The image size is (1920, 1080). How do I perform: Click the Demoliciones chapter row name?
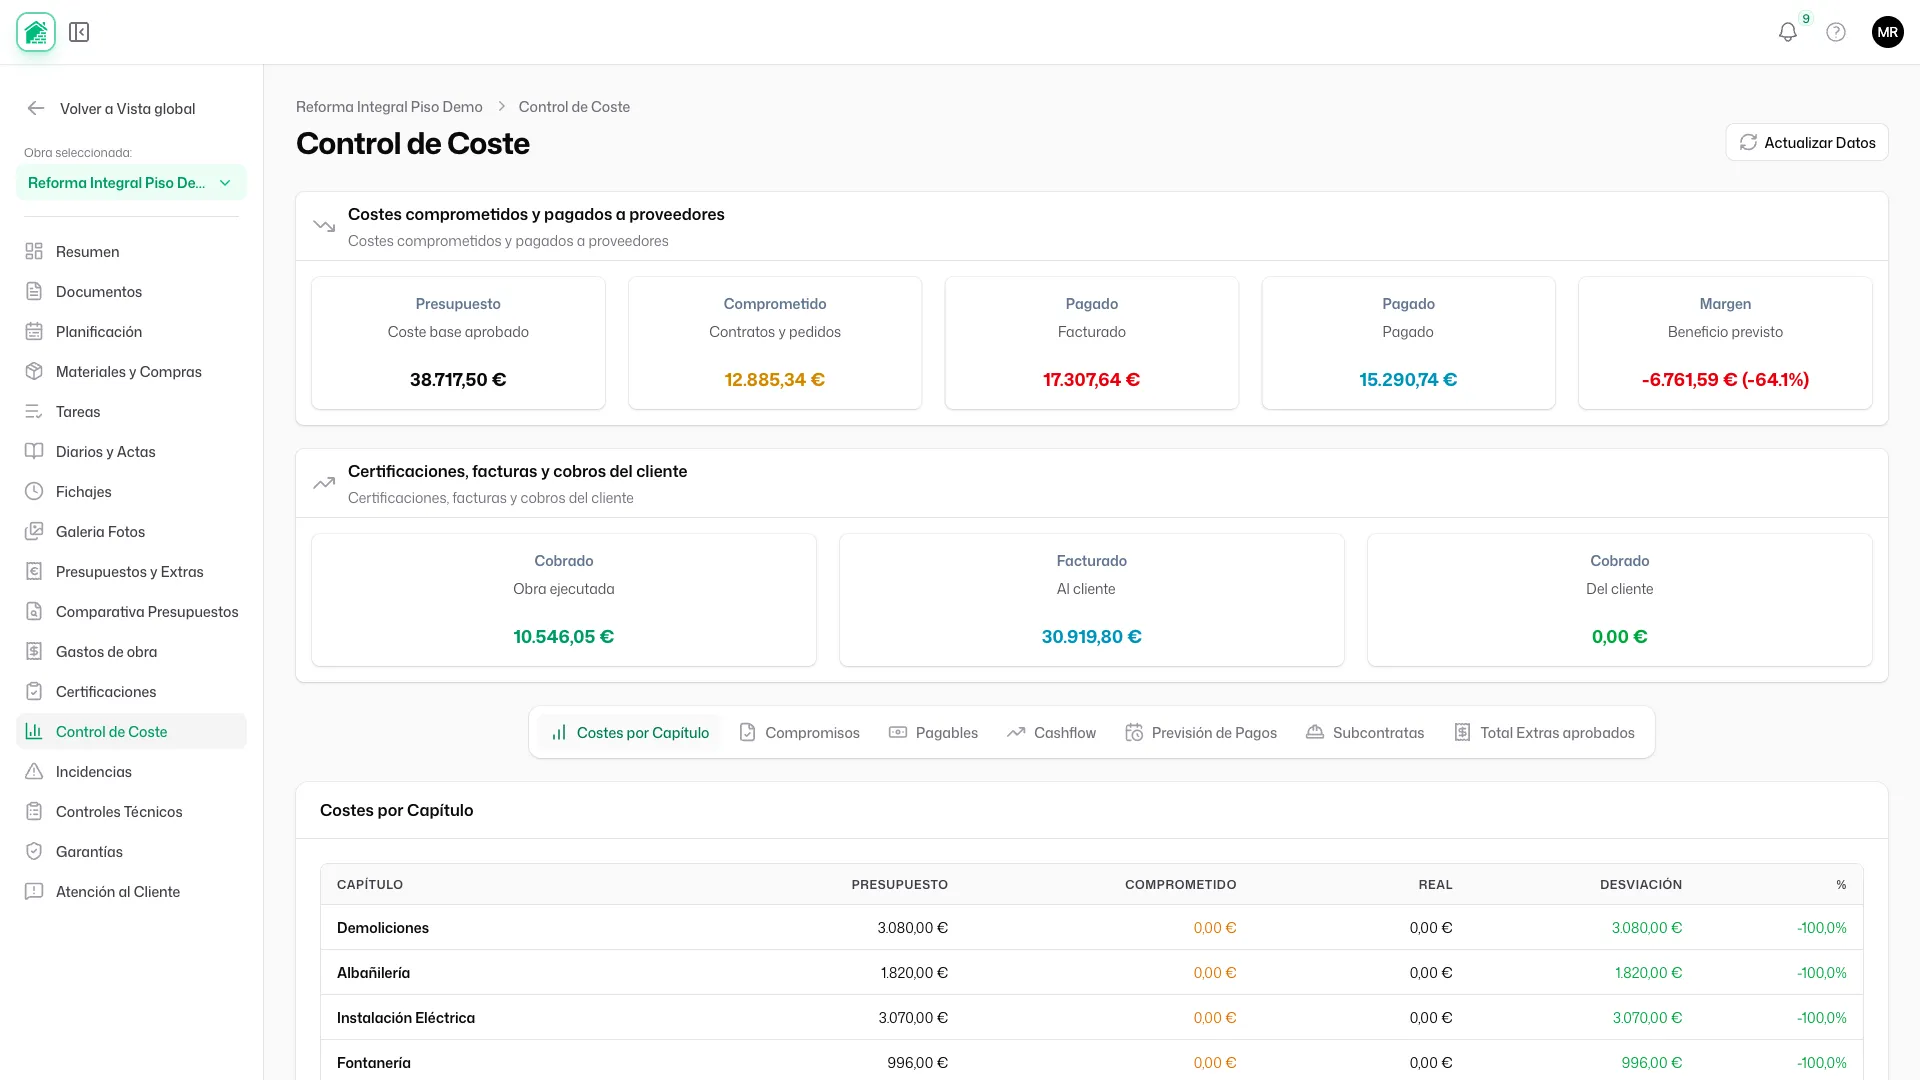click(383, 928)
